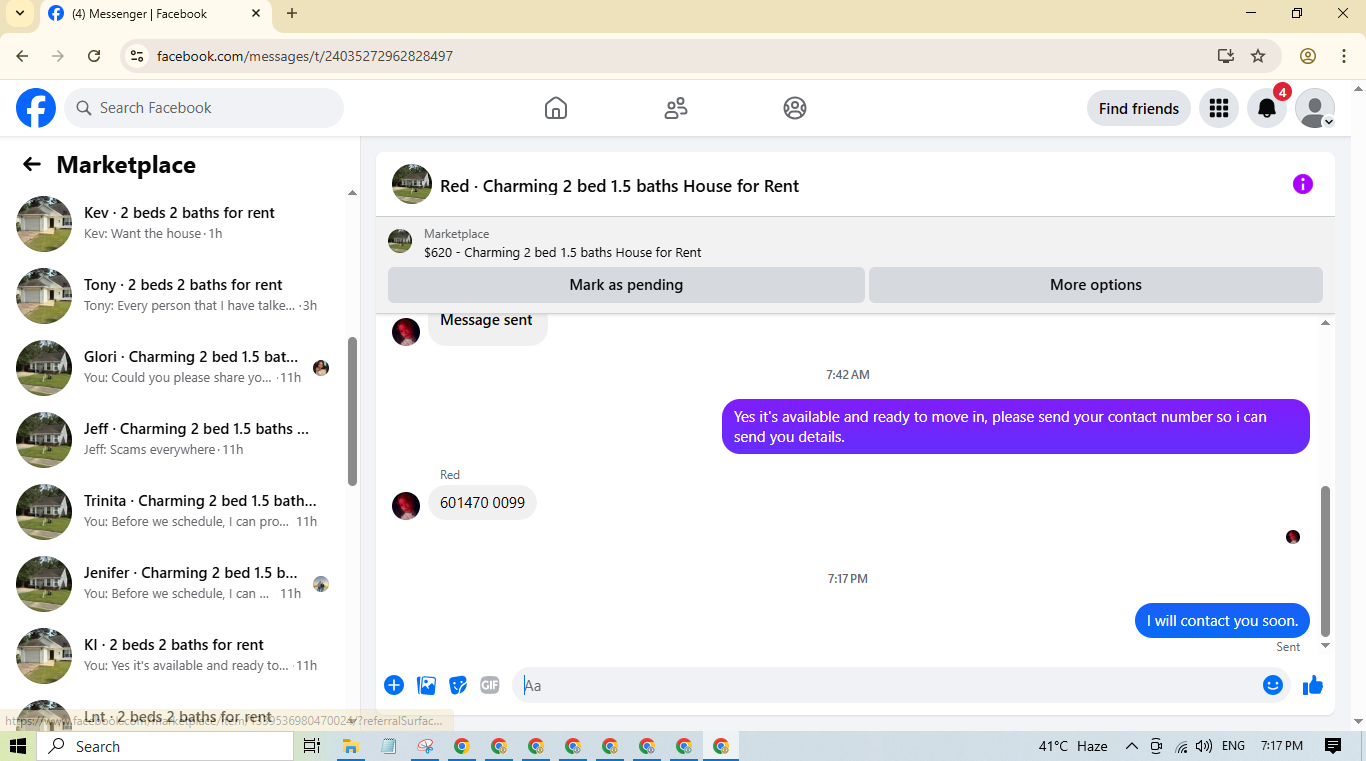Screen dimensions: 1366x761
Task: Open the Groups icon in top navigation
Action: pyautogui.click(x=795, y=108)
